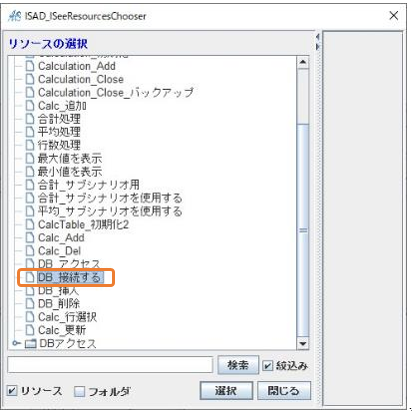Expand the DBアクセス folder node
The height and width of the screenshot is (415, 415).
[x=16, y=343]
